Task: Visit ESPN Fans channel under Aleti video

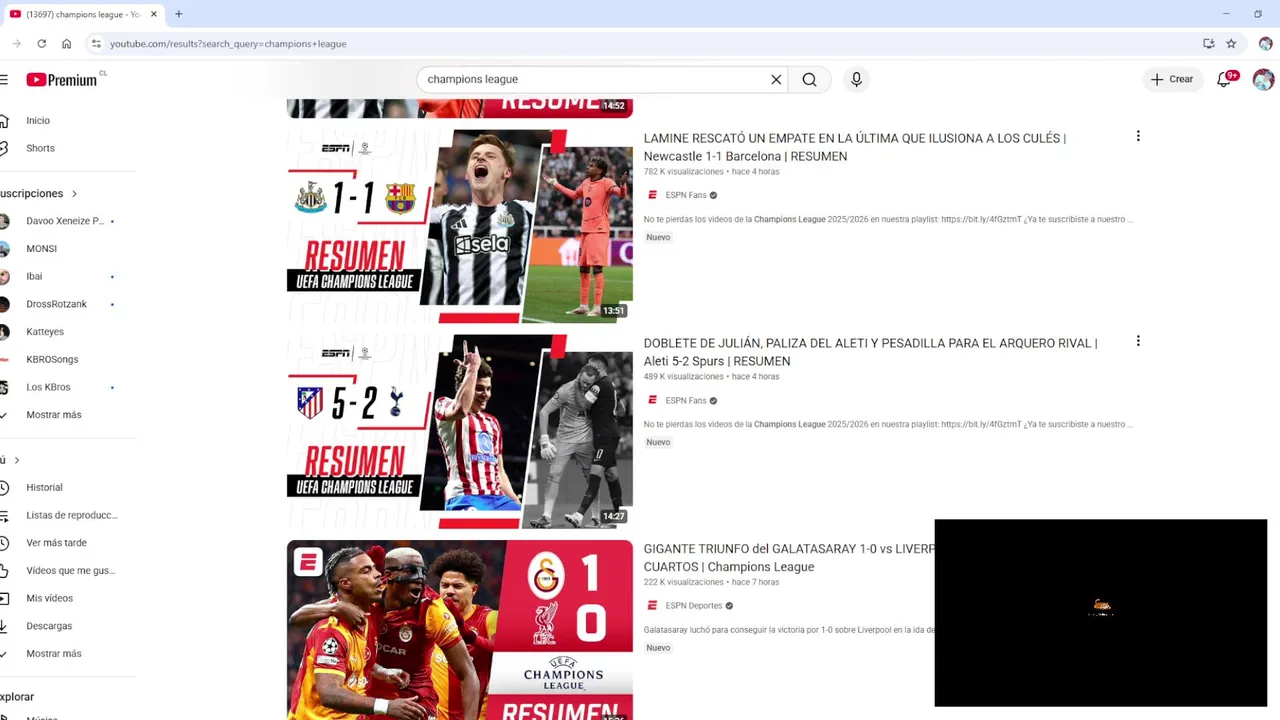Action: (686, 400)
